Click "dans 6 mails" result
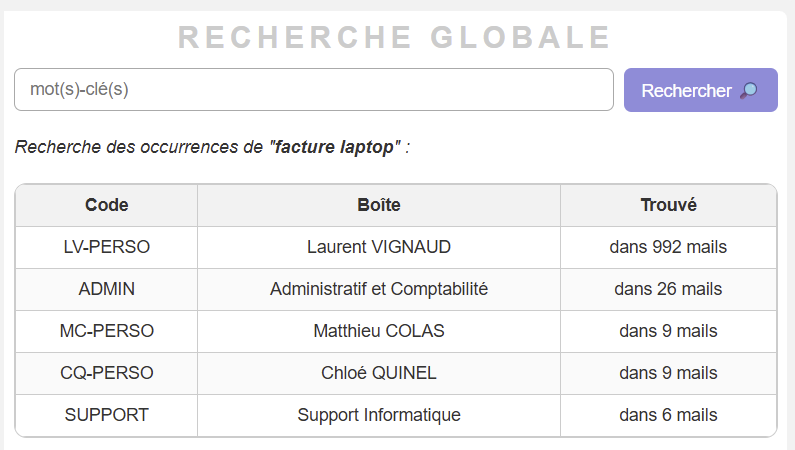Viewport: 795px width, 450px height. [668, 415]
